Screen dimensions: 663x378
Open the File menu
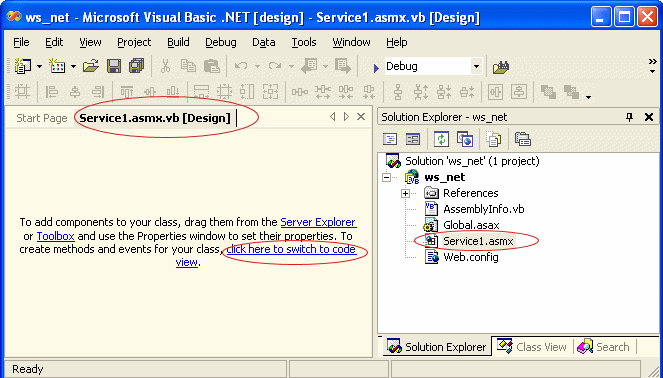point(21,42)
